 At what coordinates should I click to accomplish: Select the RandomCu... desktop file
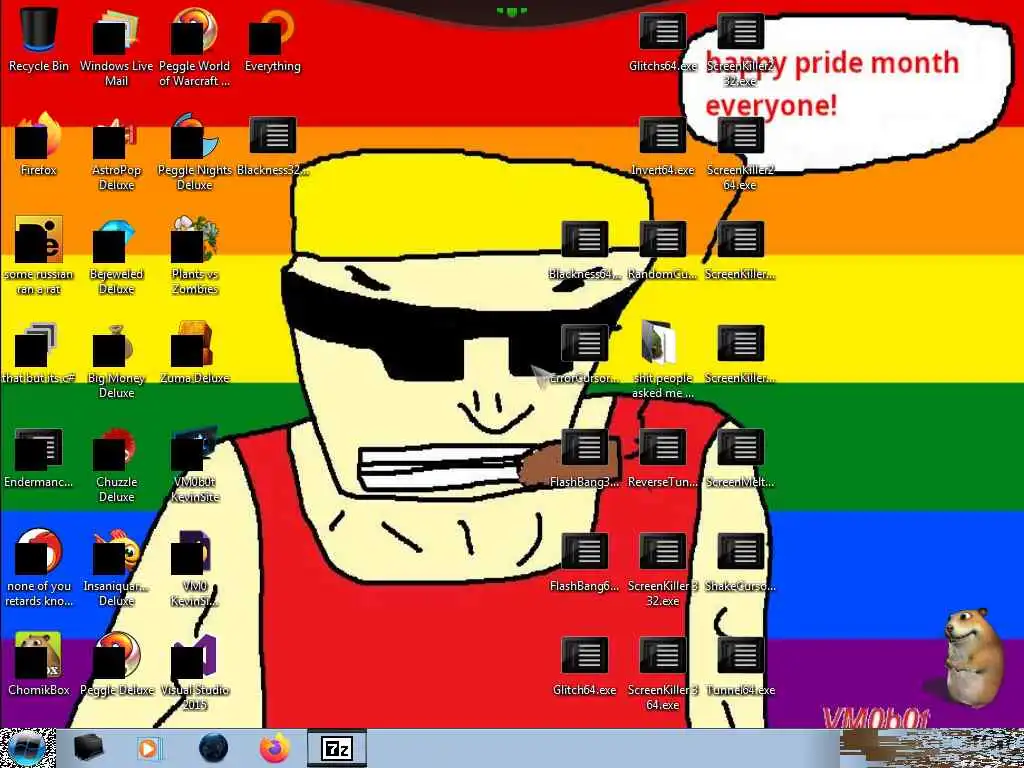pyautogui.click(x=663, y=249)
